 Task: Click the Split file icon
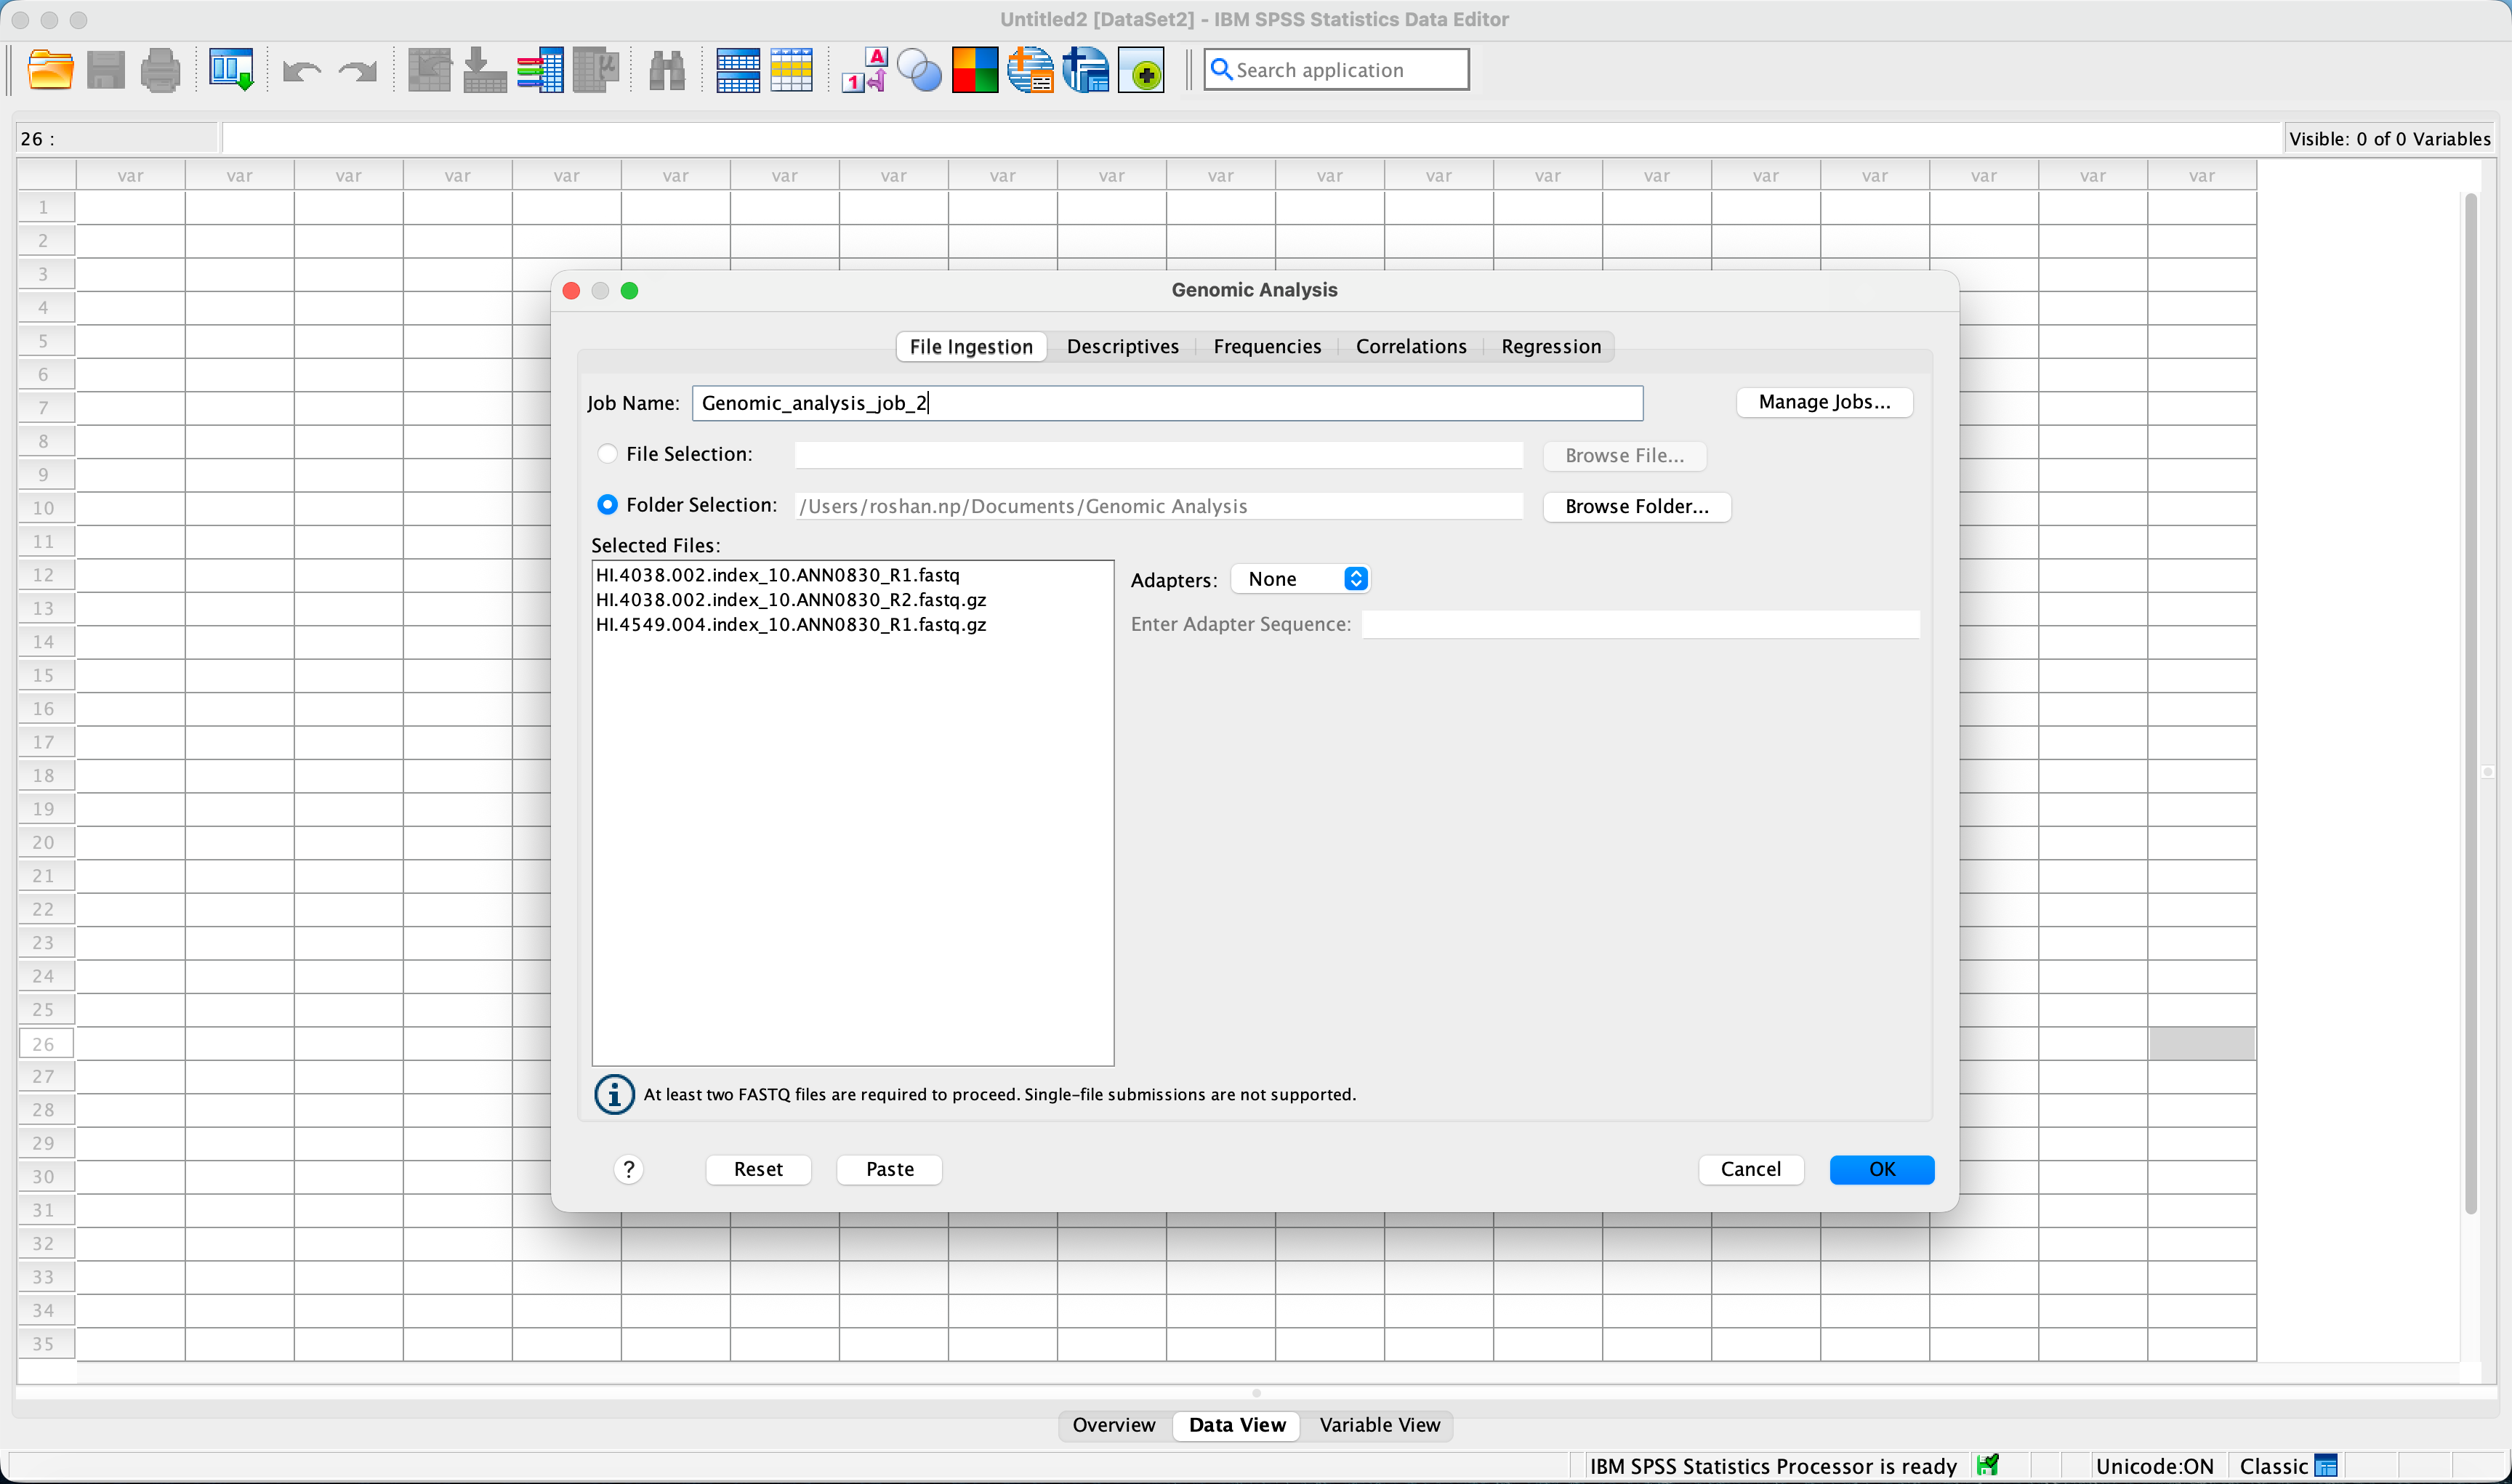click(x=738, y=70)
